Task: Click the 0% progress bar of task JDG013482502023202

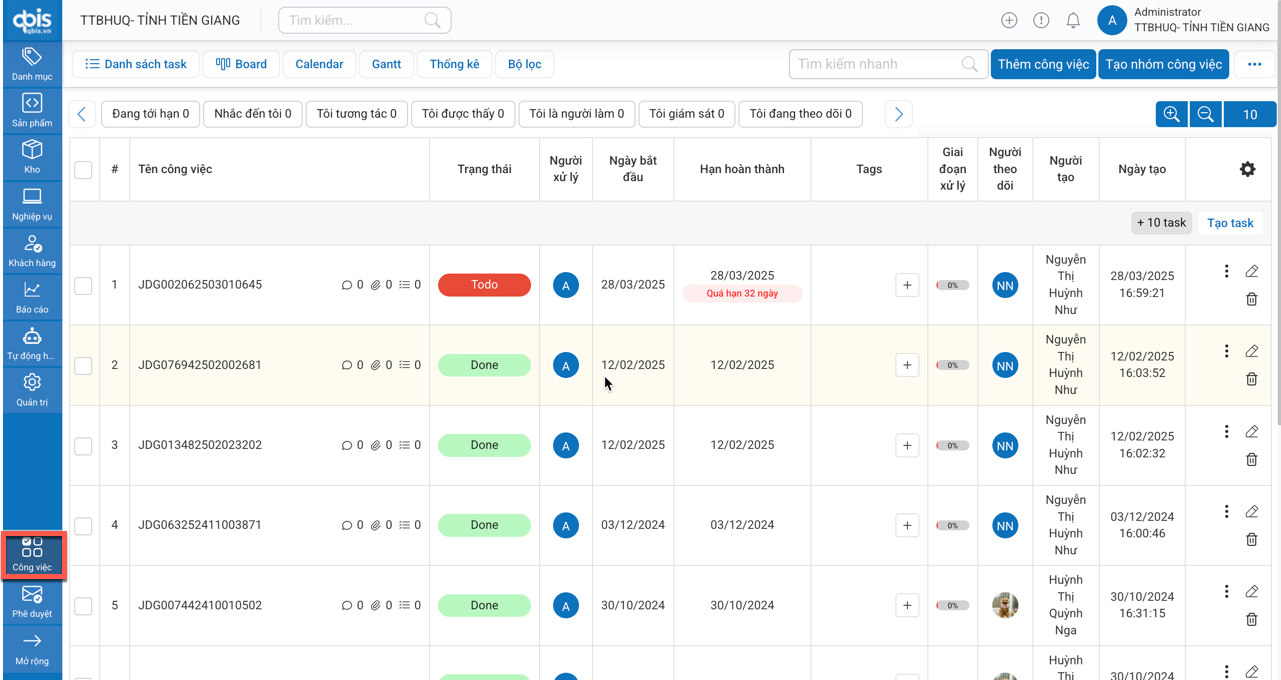Action: click(x=952, y=445)
